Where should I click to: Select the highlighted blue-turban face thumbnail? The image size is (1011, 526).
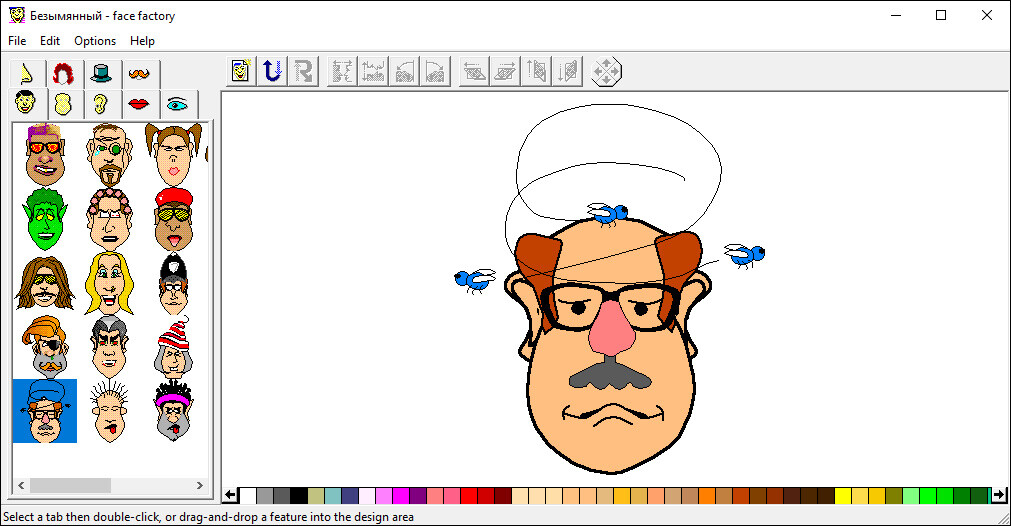pyautogui.click(x=44, y=411)
